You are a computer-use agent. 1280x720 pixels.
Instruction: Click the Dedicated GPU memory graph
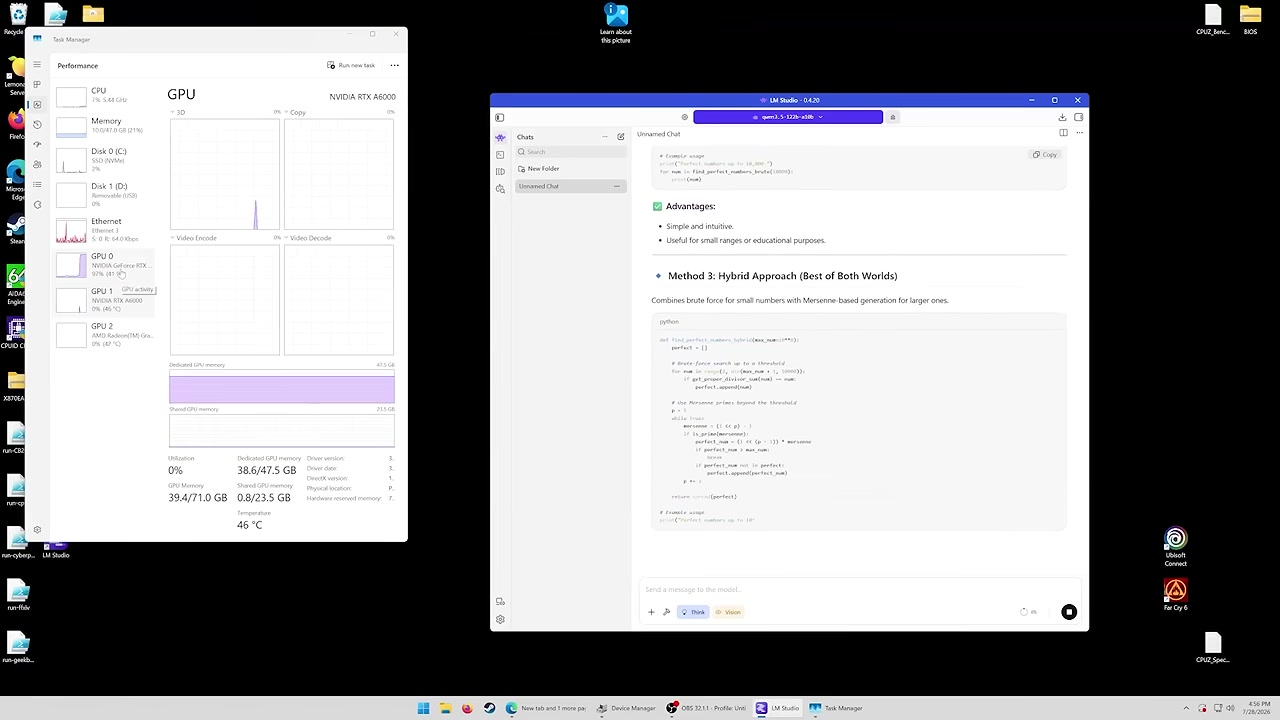tap(282, 389)
